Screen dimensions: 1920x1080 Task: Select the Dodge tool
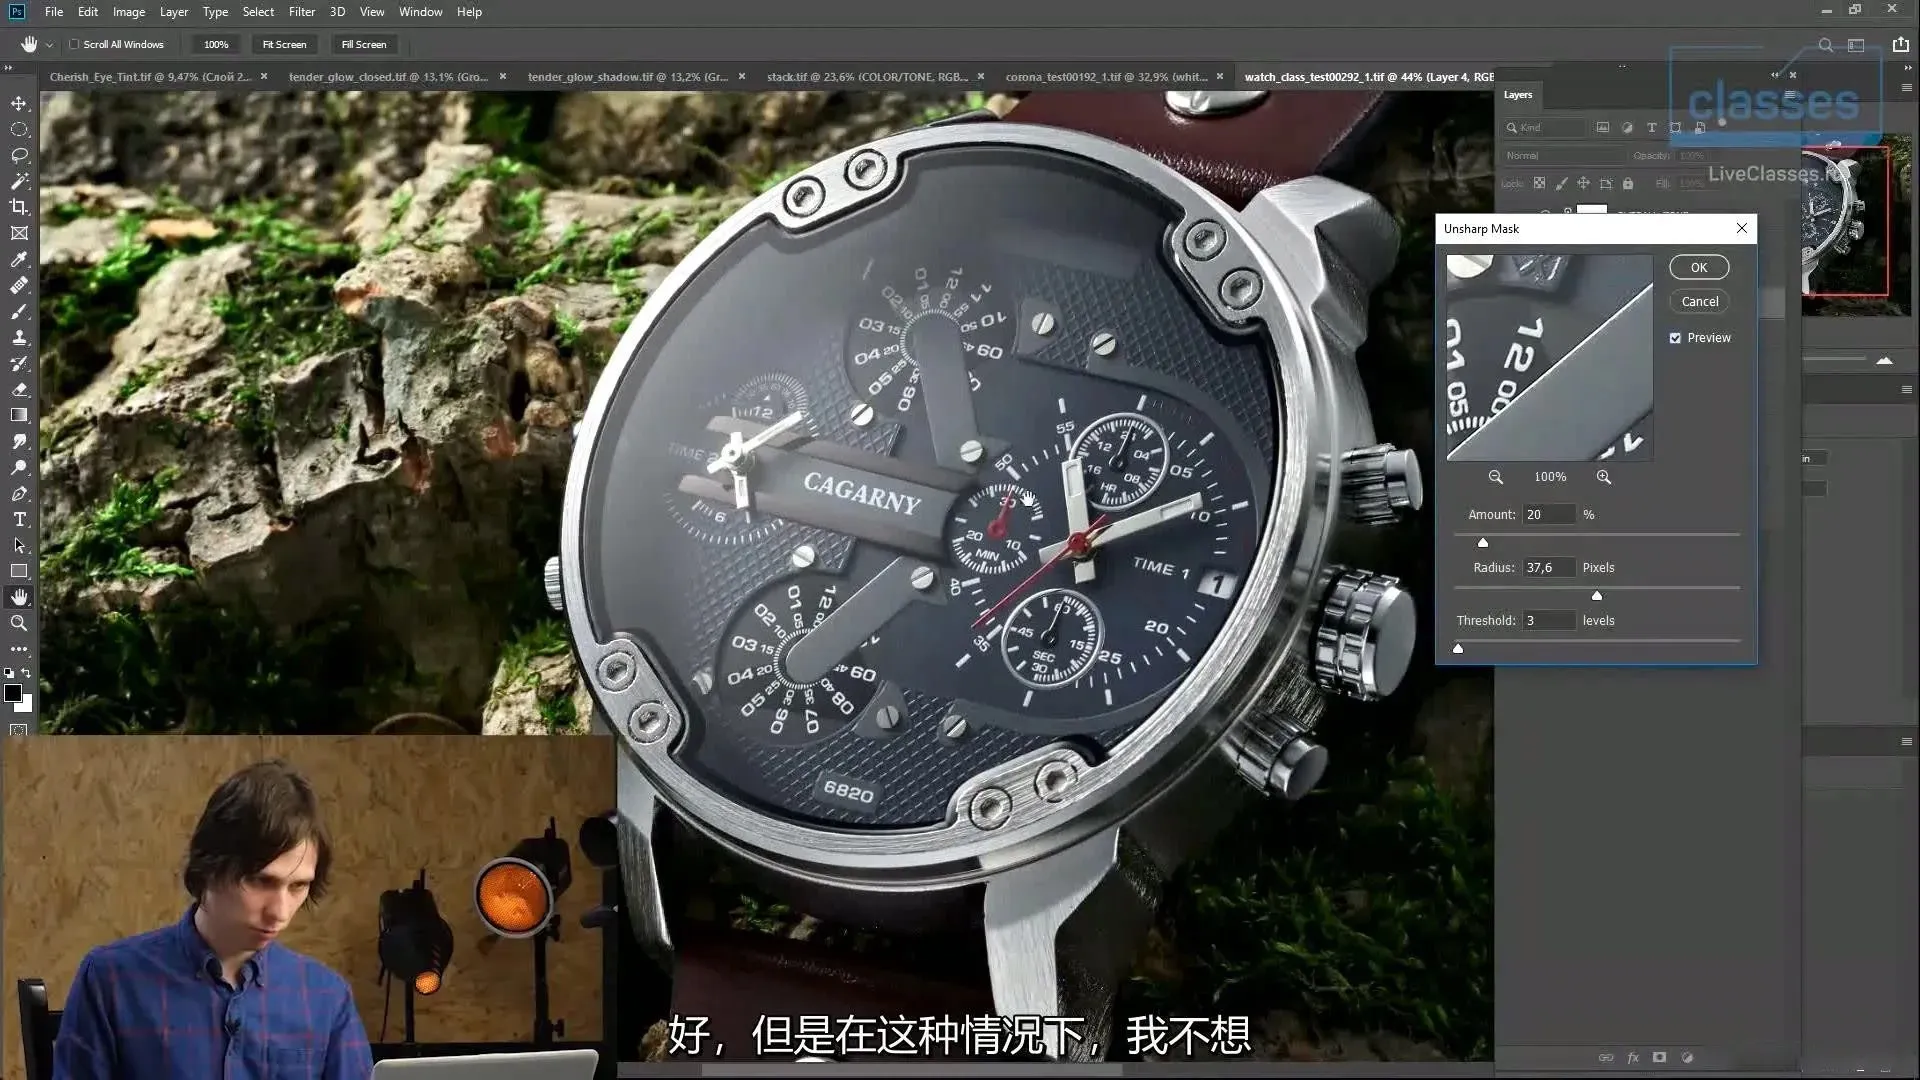click(x=19, y=467)
